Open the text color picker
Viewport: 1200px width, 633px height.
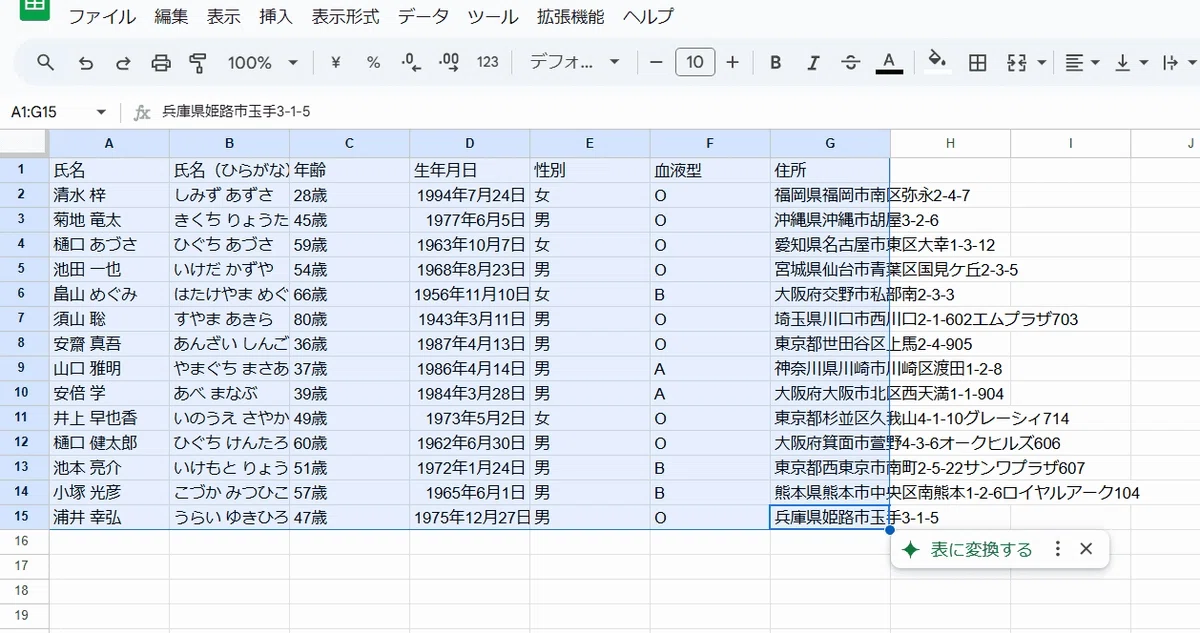pos(889,62)
